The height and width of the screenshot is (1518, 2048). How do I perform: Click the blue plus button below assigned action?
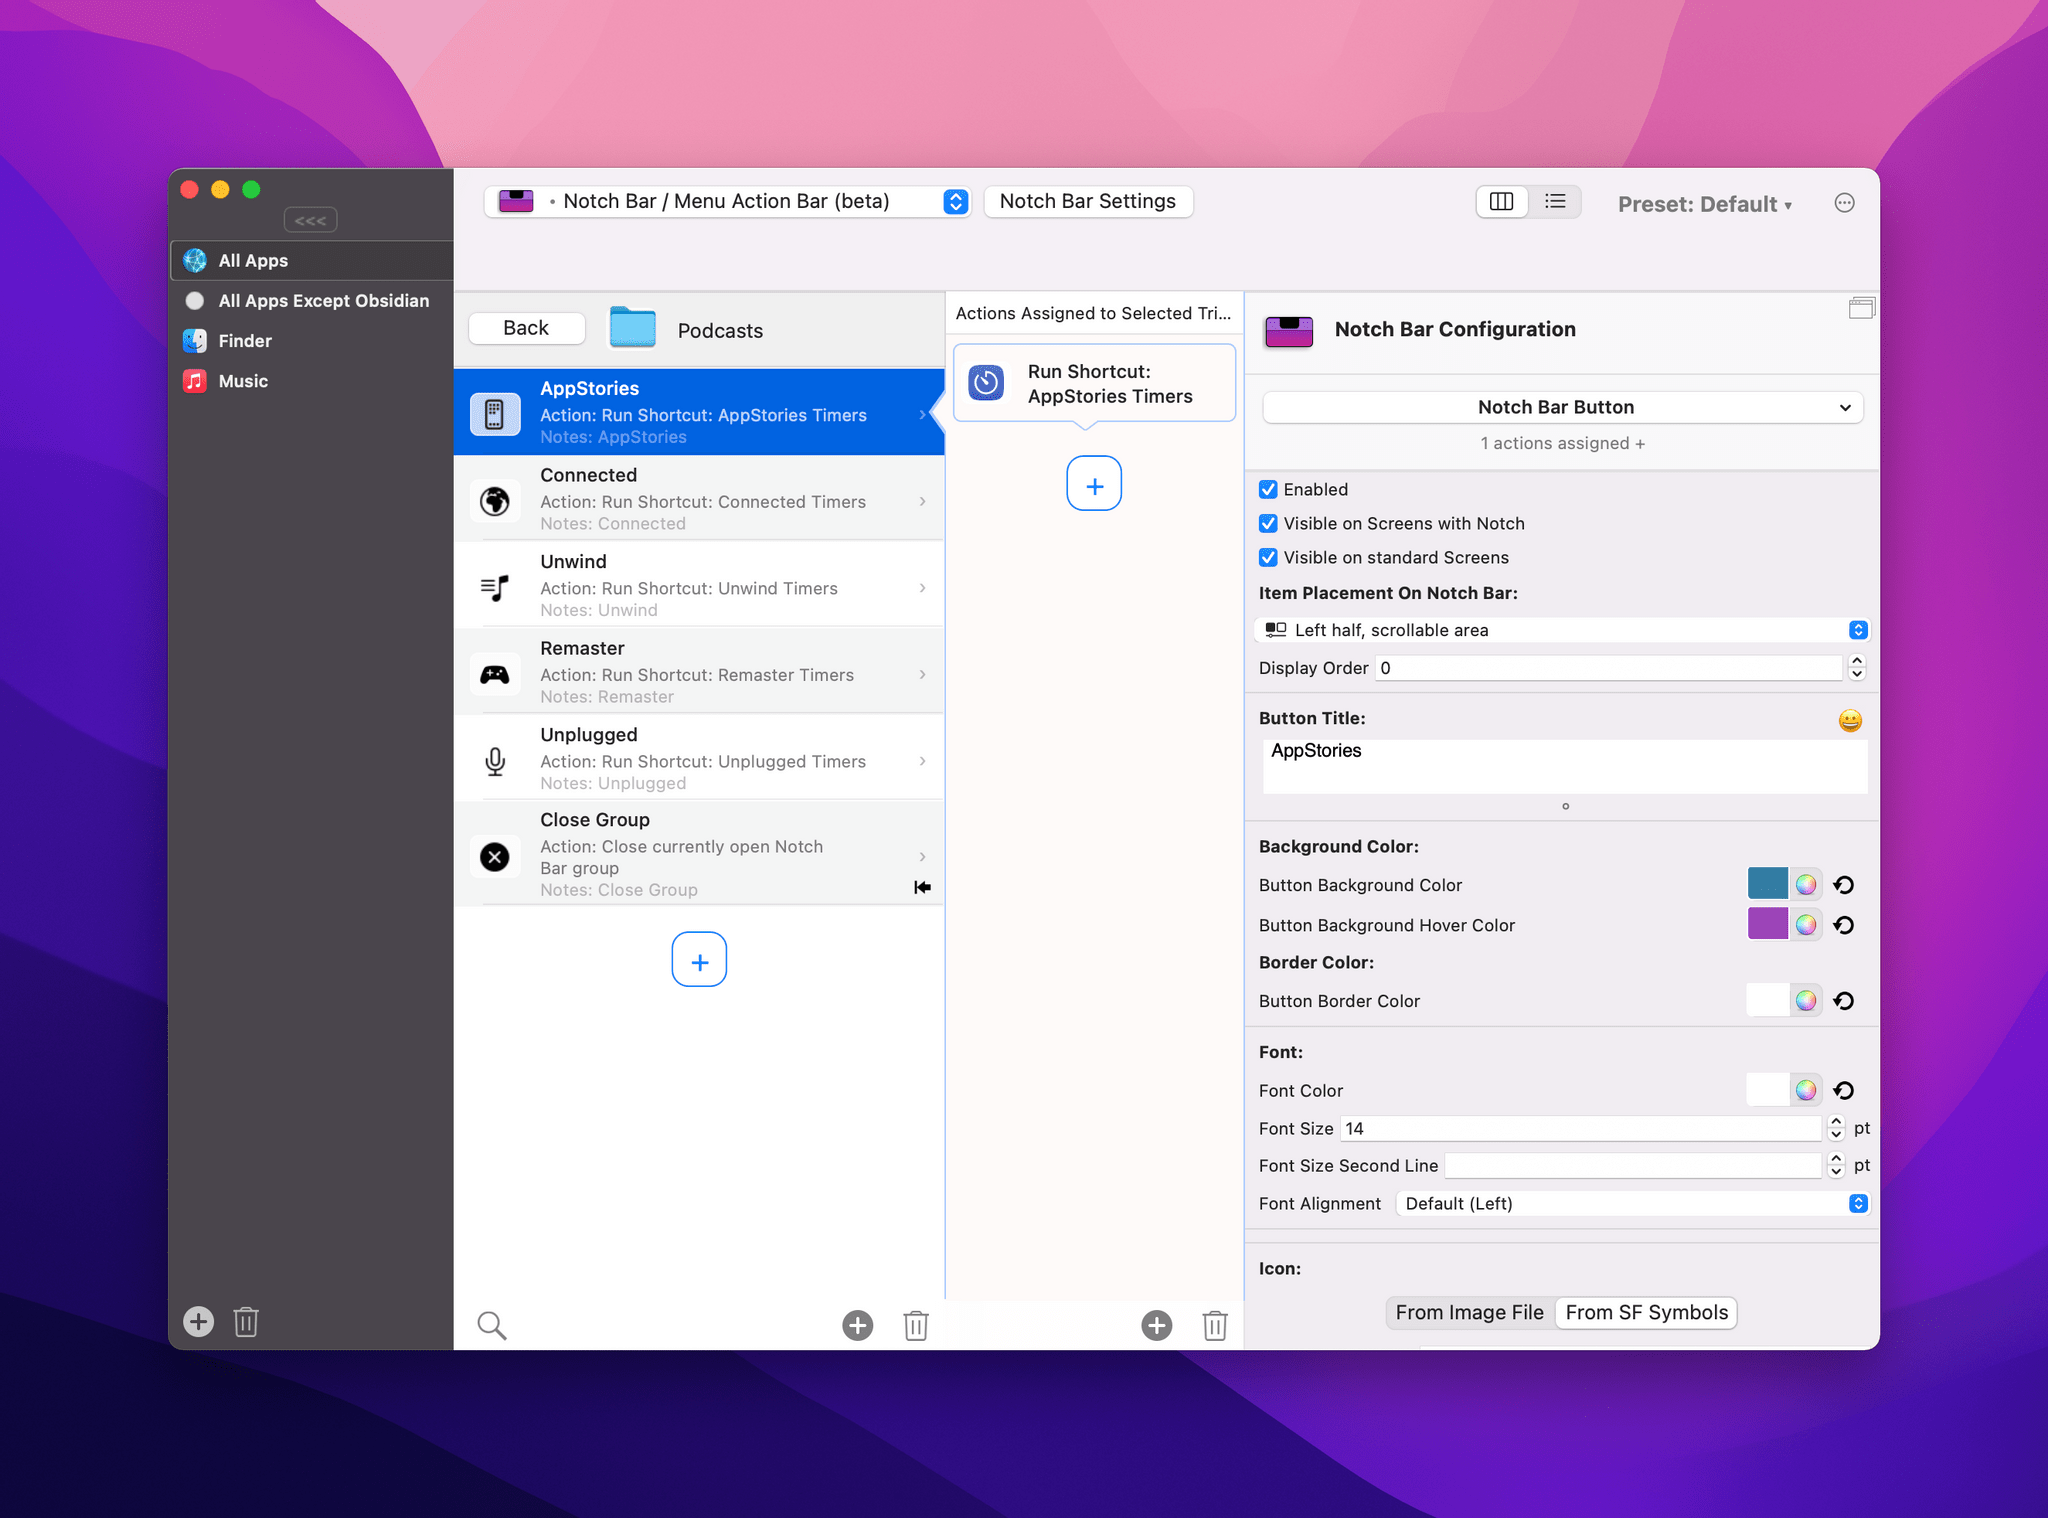point(1094,484)
